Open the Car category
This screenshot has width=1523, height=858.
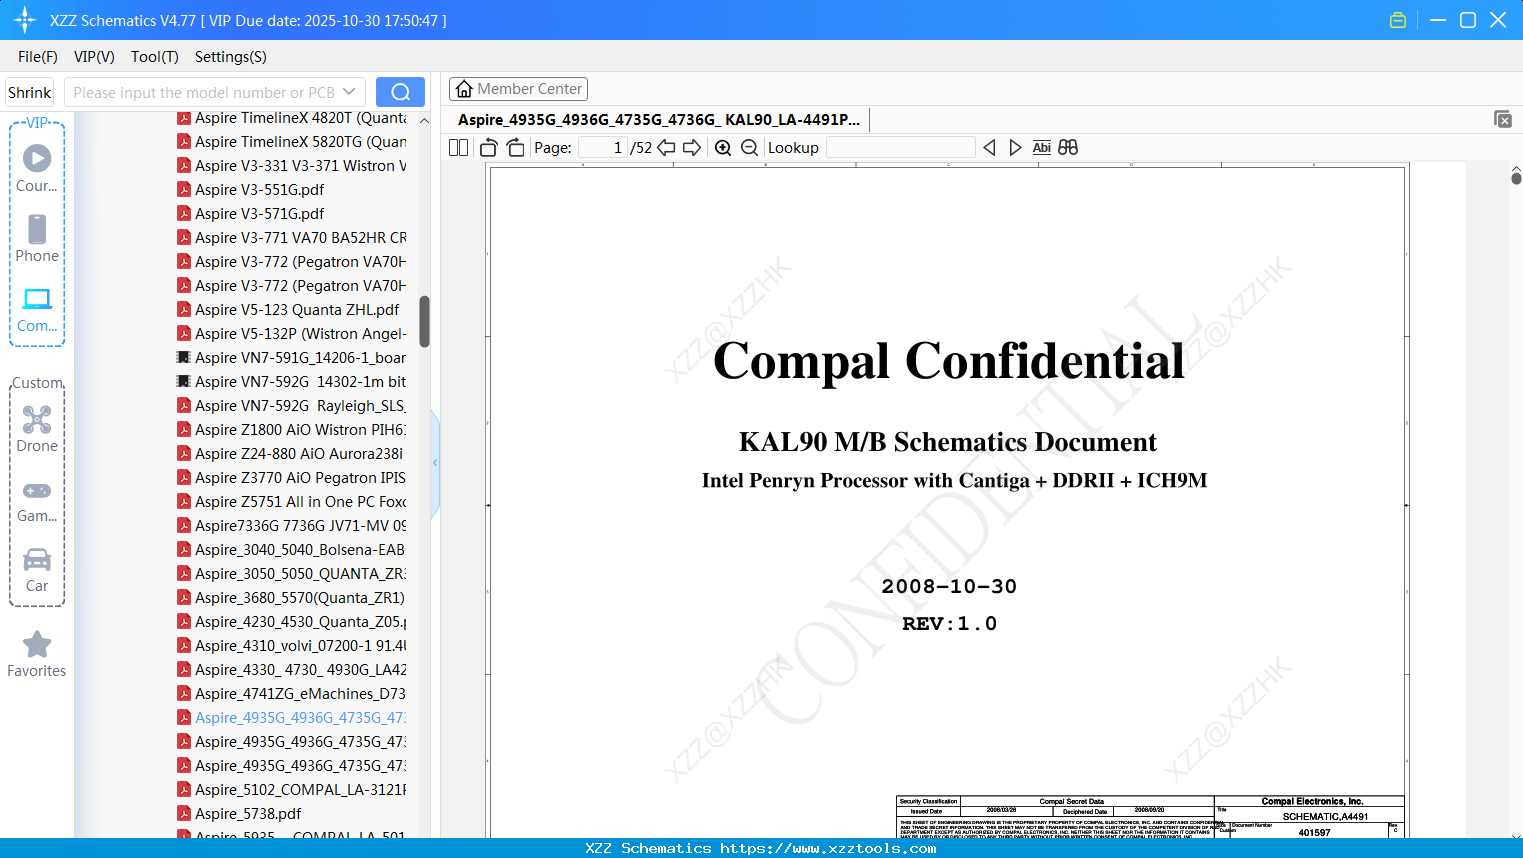point(37,559)
